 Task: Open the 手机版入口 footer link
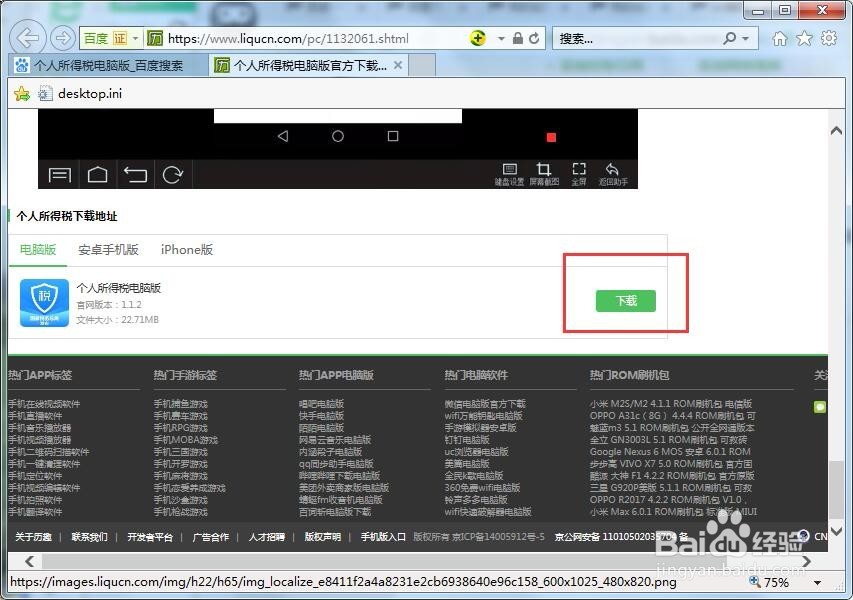click(383, 537)
